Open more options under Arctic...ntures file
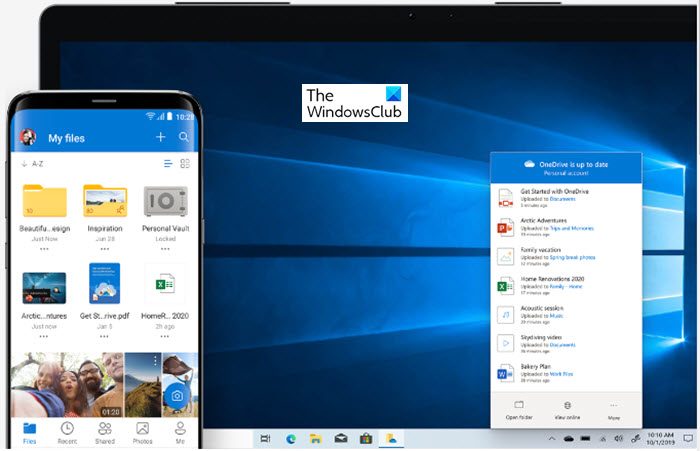This screenshot has height=451, width=700. point(43,336)
